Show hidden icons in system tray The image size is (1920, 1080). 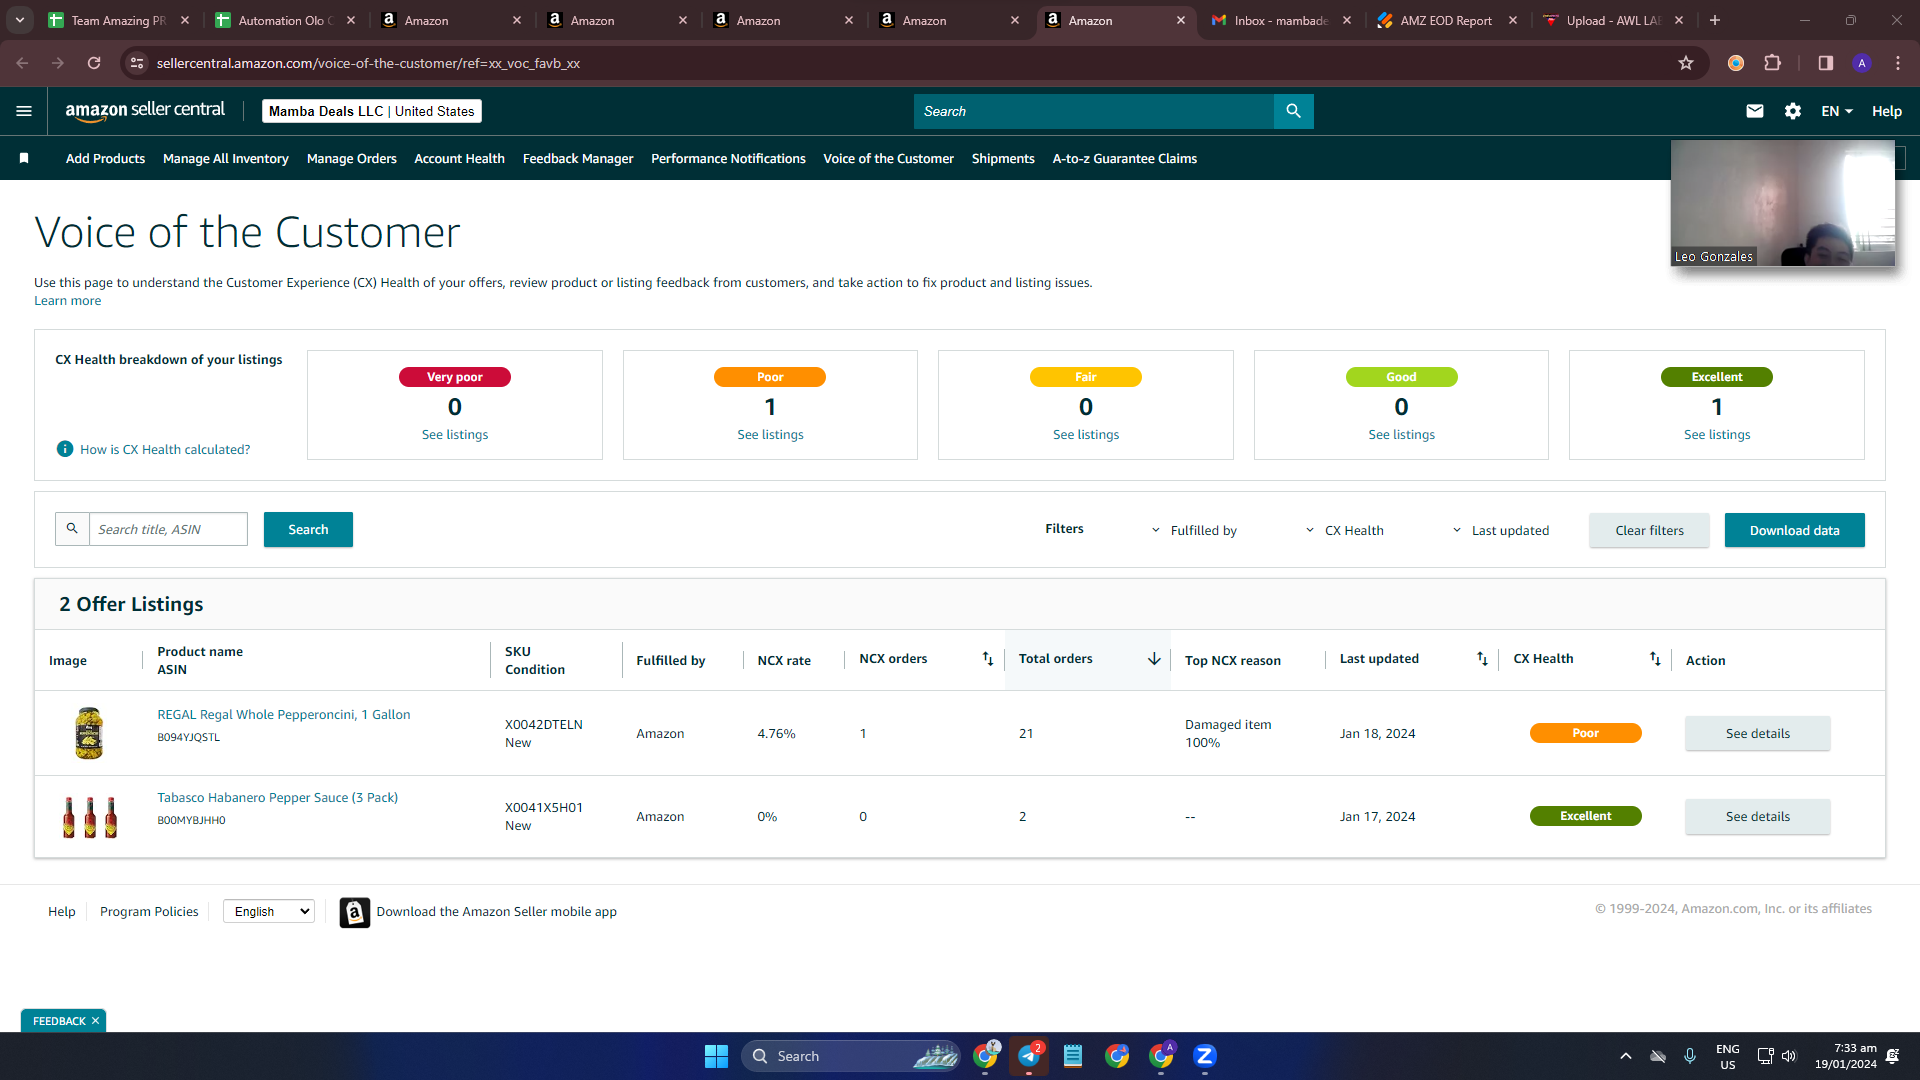tap(1626, 1056)
